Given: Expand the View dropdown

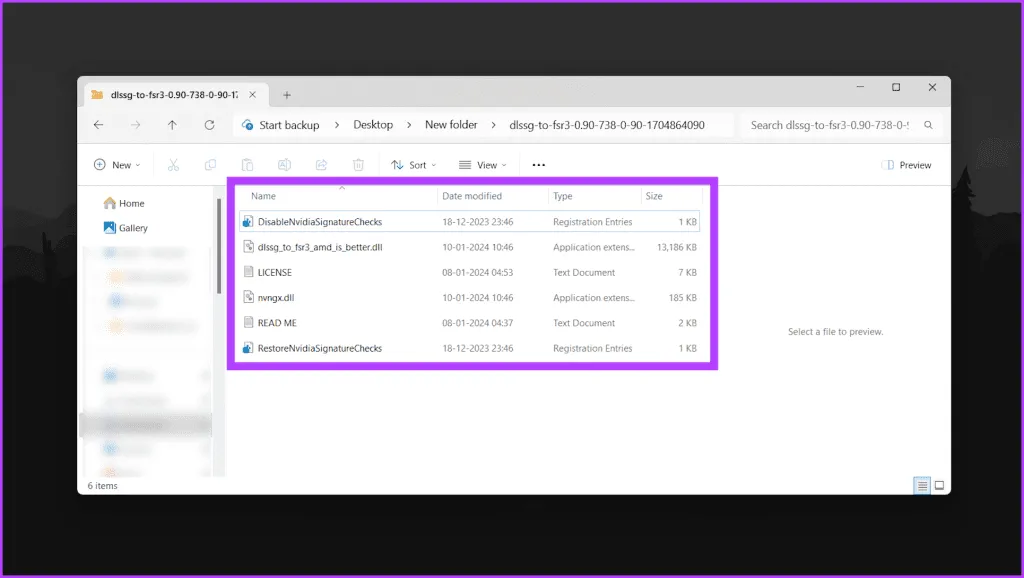Looking at the screenshot, I should [x=482, y=165].
